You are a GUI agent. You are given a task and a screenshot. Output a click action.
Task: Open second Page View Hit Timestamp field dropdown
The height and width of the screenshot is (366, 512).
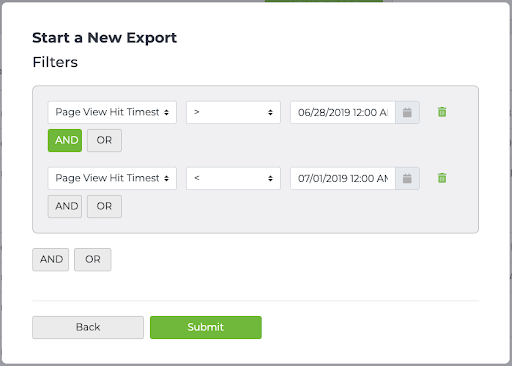(x=112, y=178)
